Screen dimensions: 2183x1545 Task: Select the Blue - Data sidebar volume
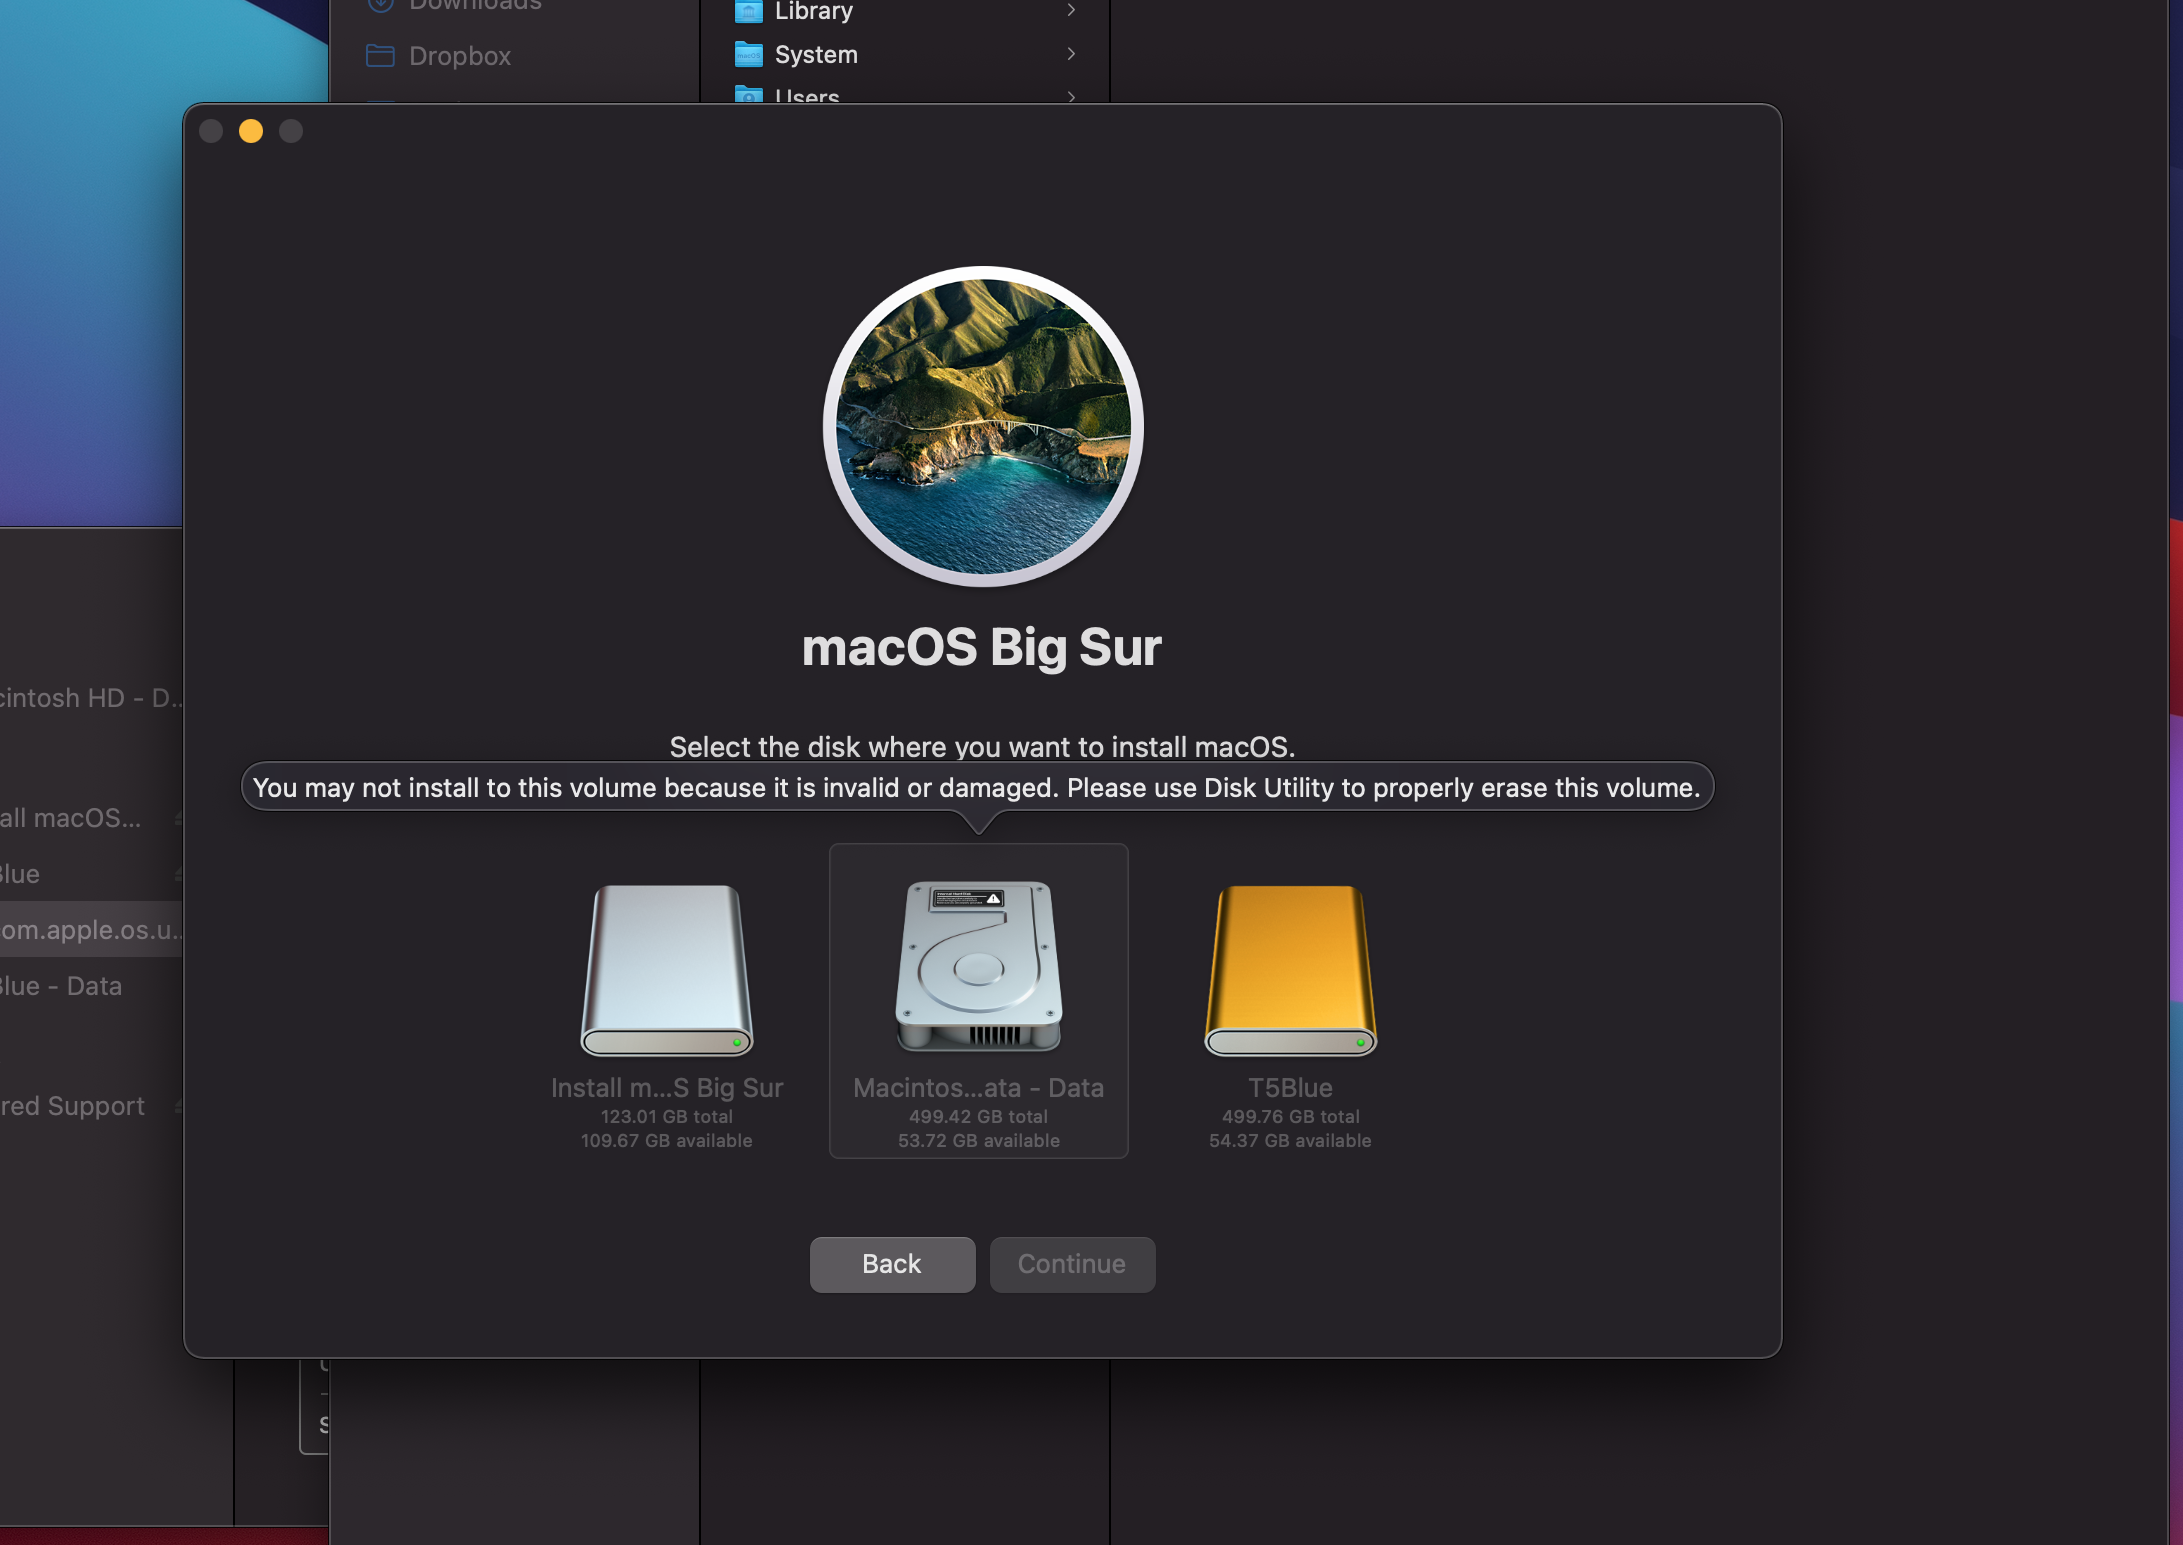(x=62, y=986)
